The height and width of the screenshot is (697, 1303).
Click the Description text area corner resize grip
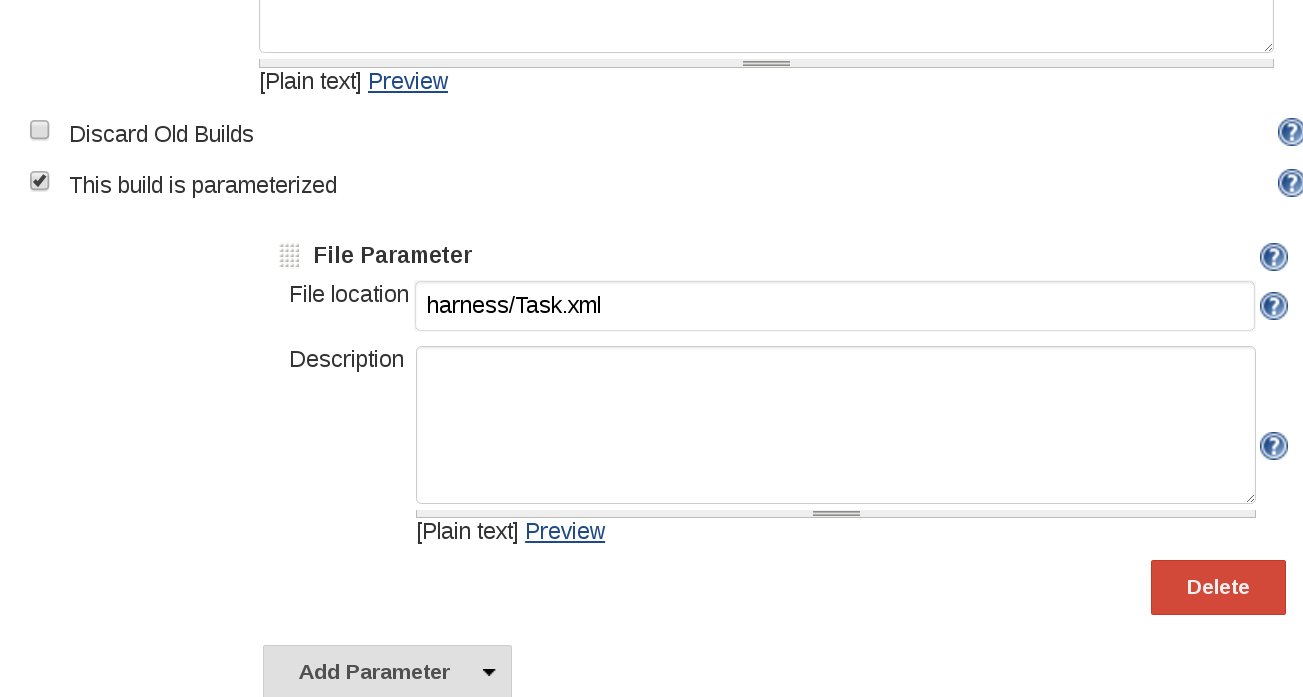(1249, 497)
